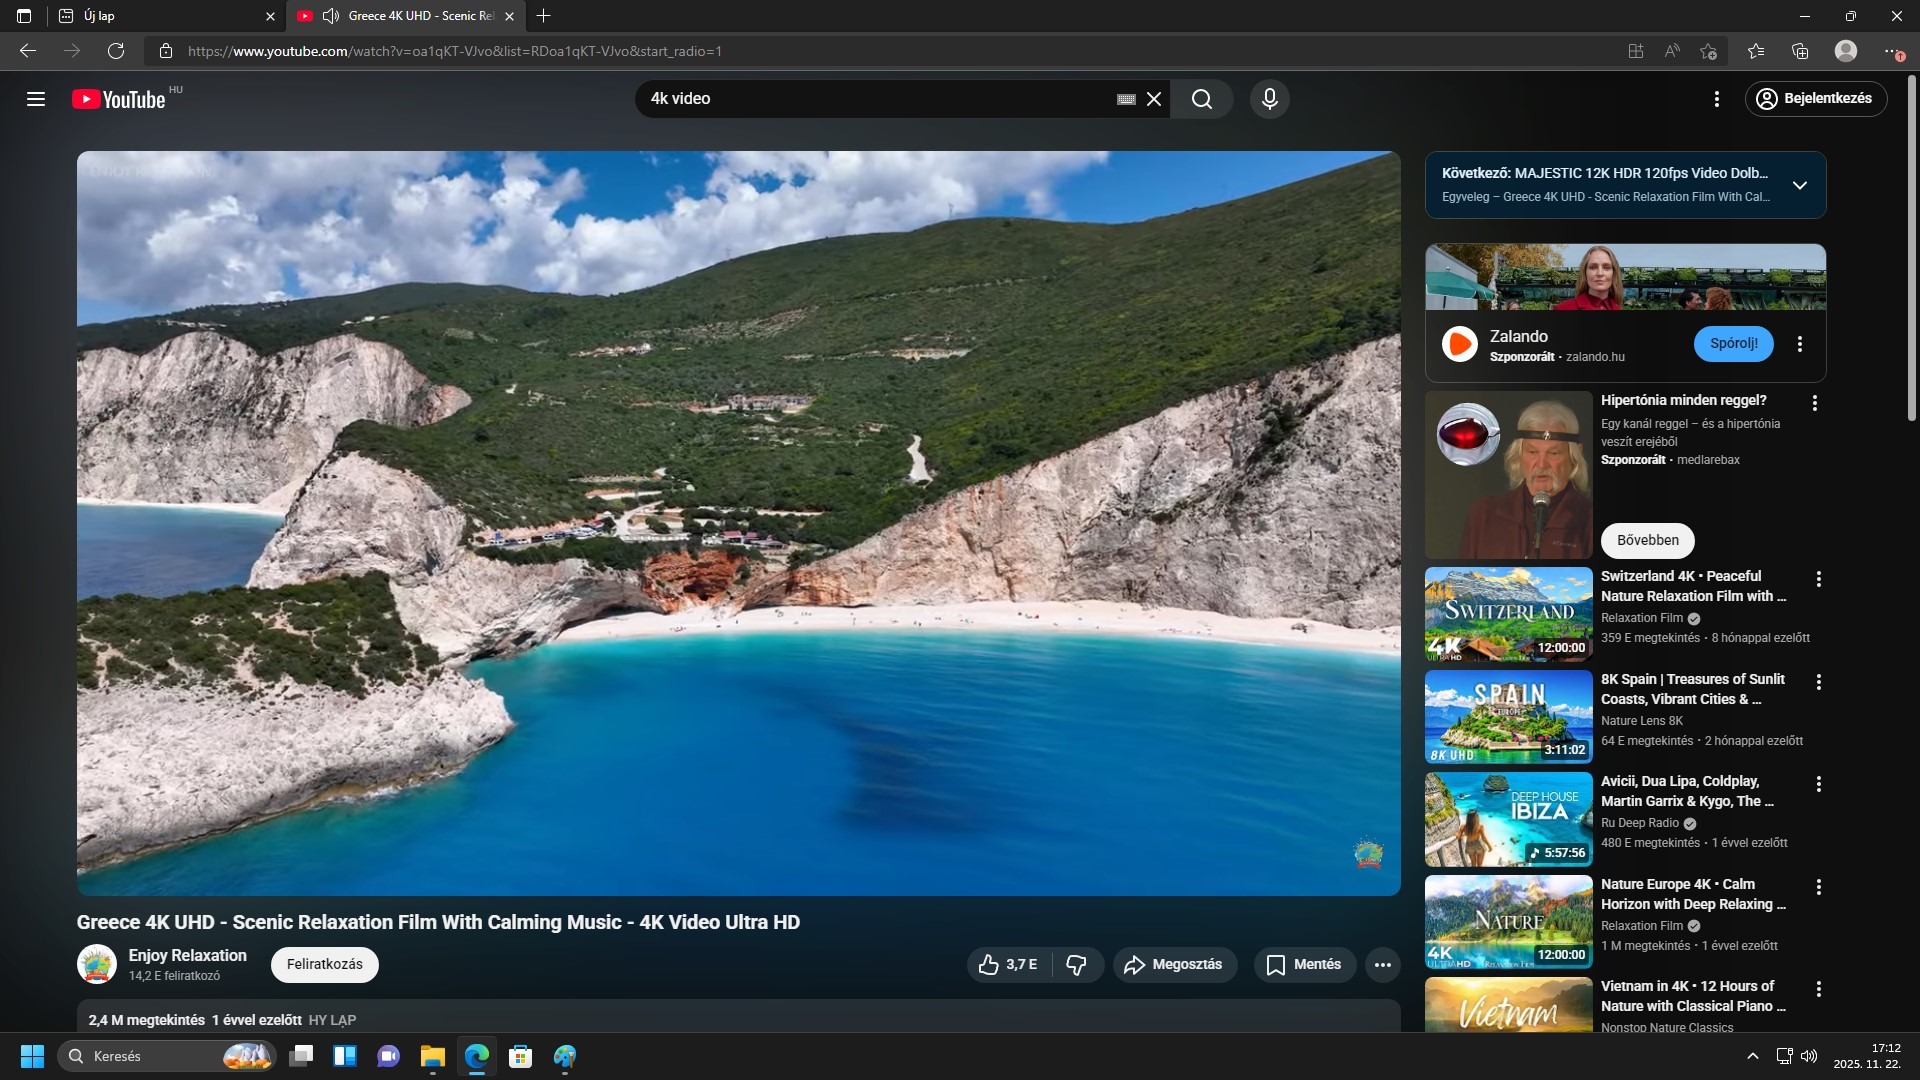Open a new browser tab
The width and height of the screenshot is (1920, 1080).
[x=543, y=16]
